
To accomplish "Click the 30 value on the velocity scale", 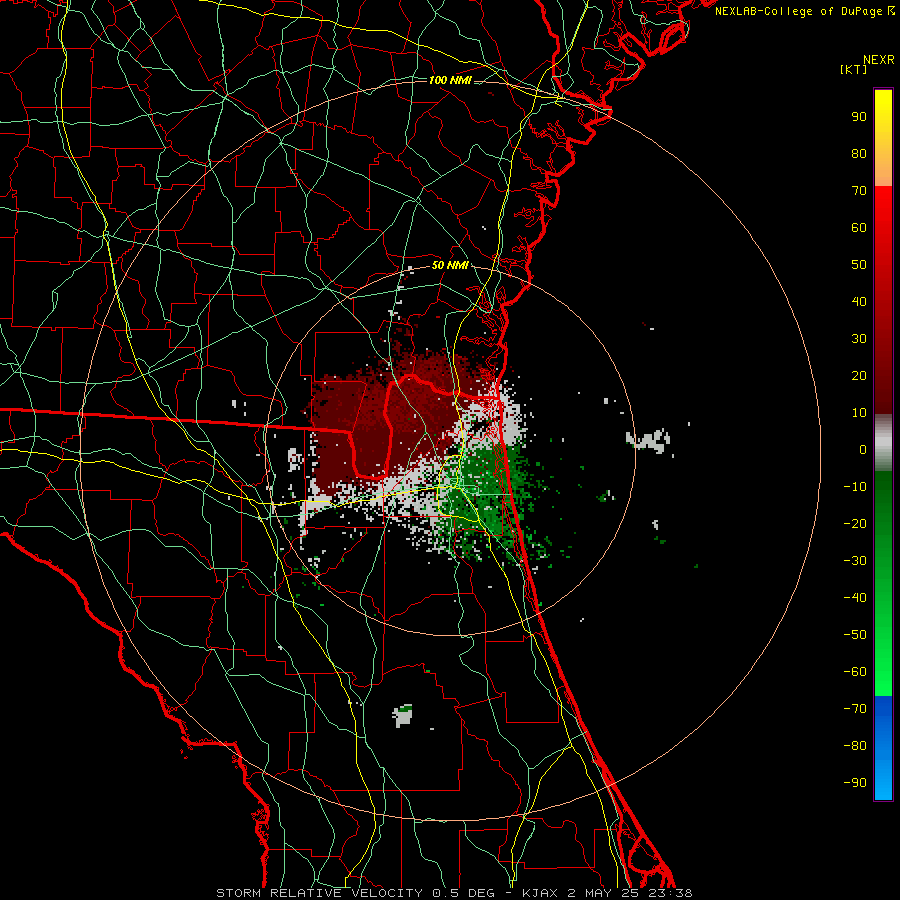I will point(859,339).
